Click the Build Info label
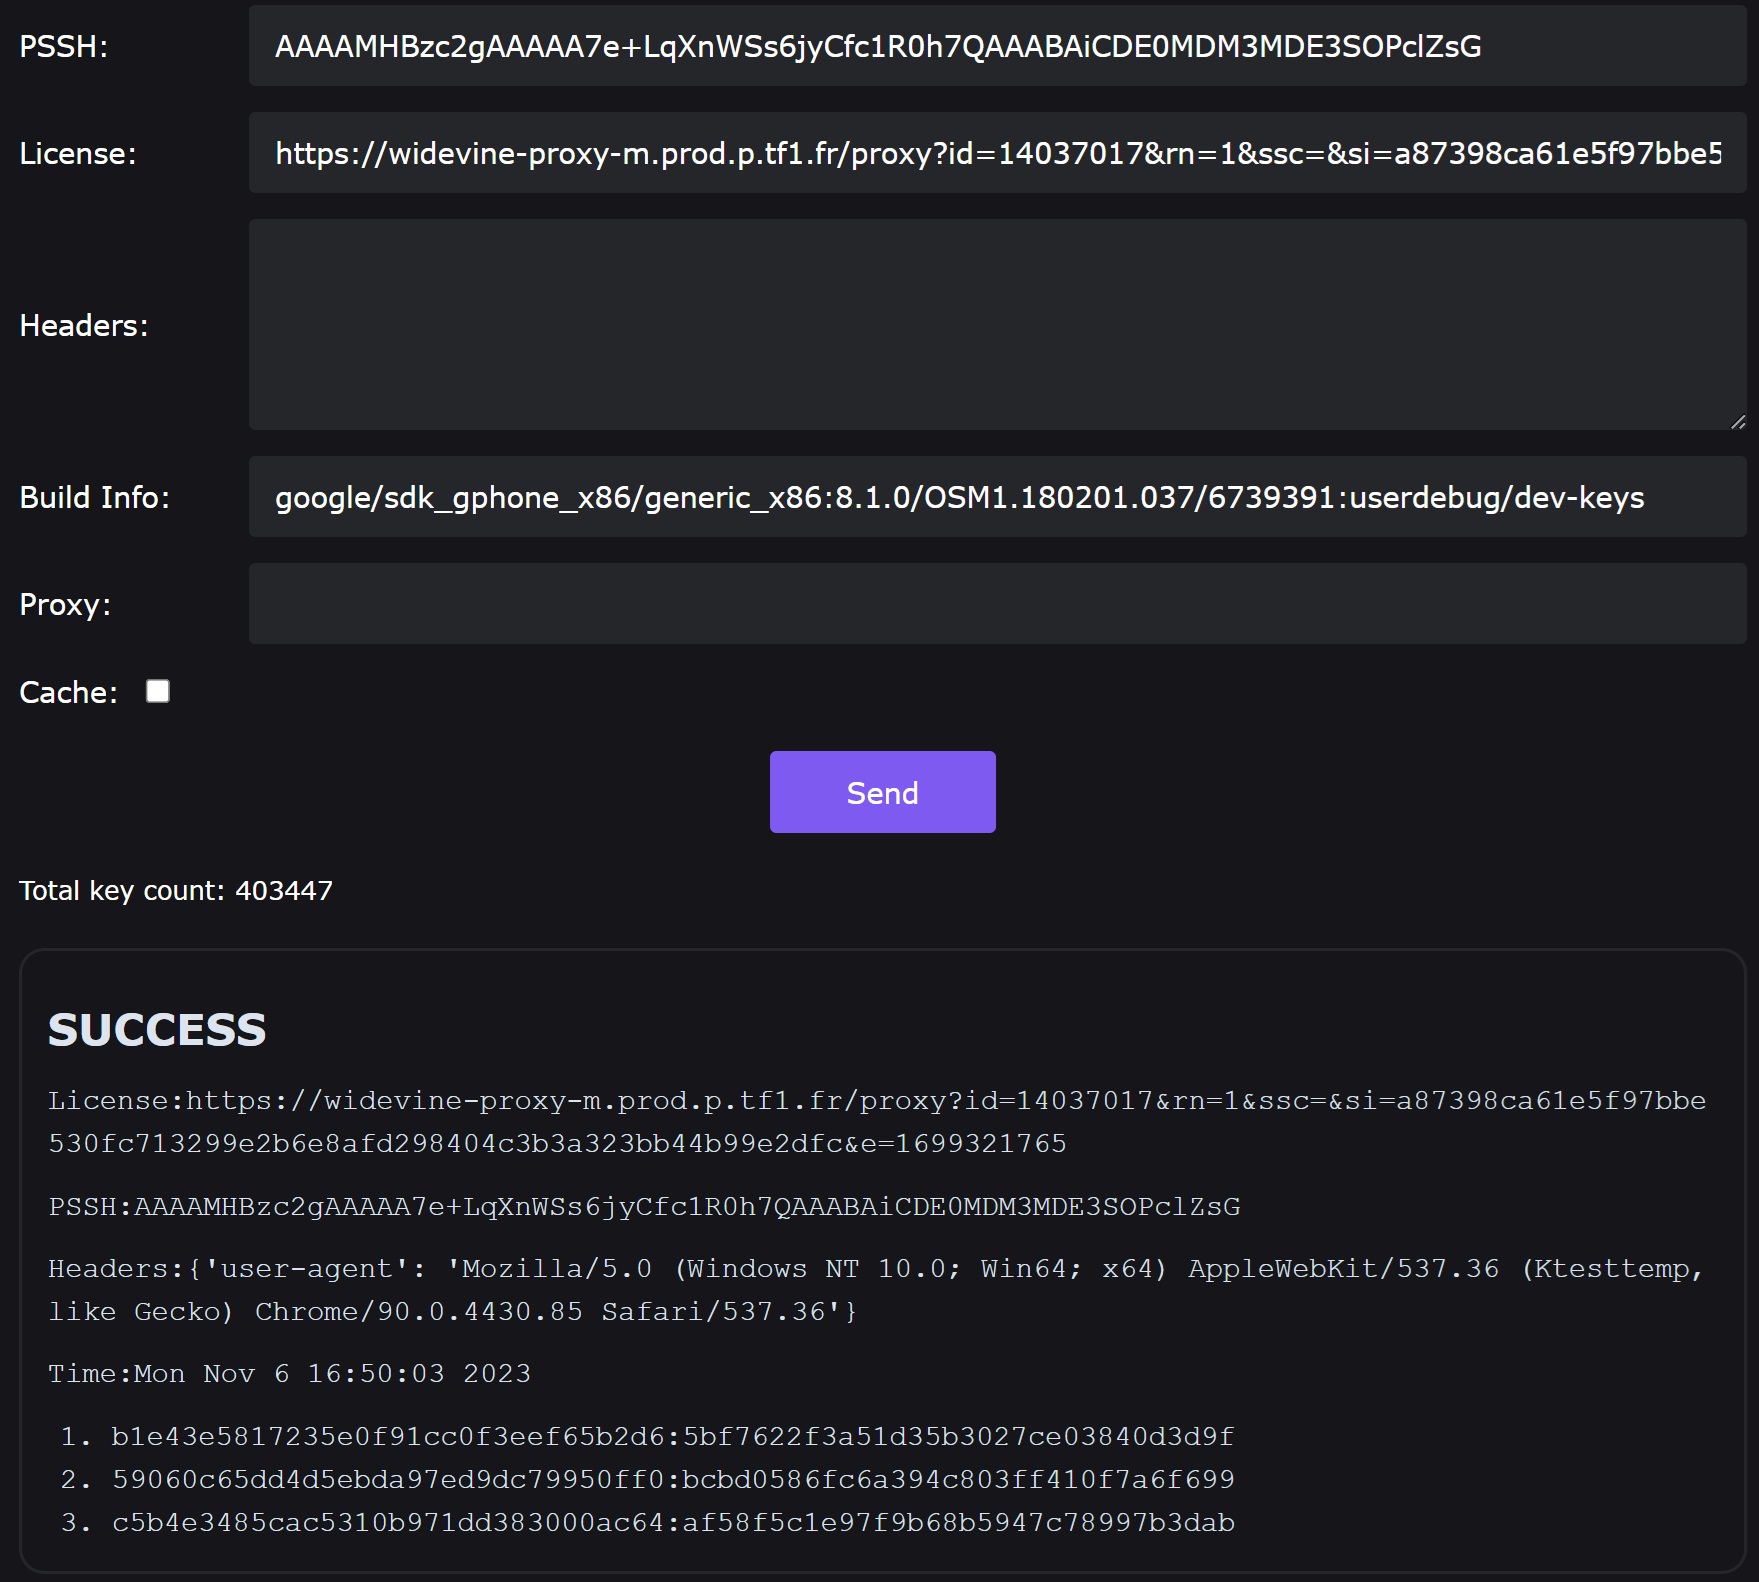This screenshot has width=1759, height=1582. [x=95, y=498]
